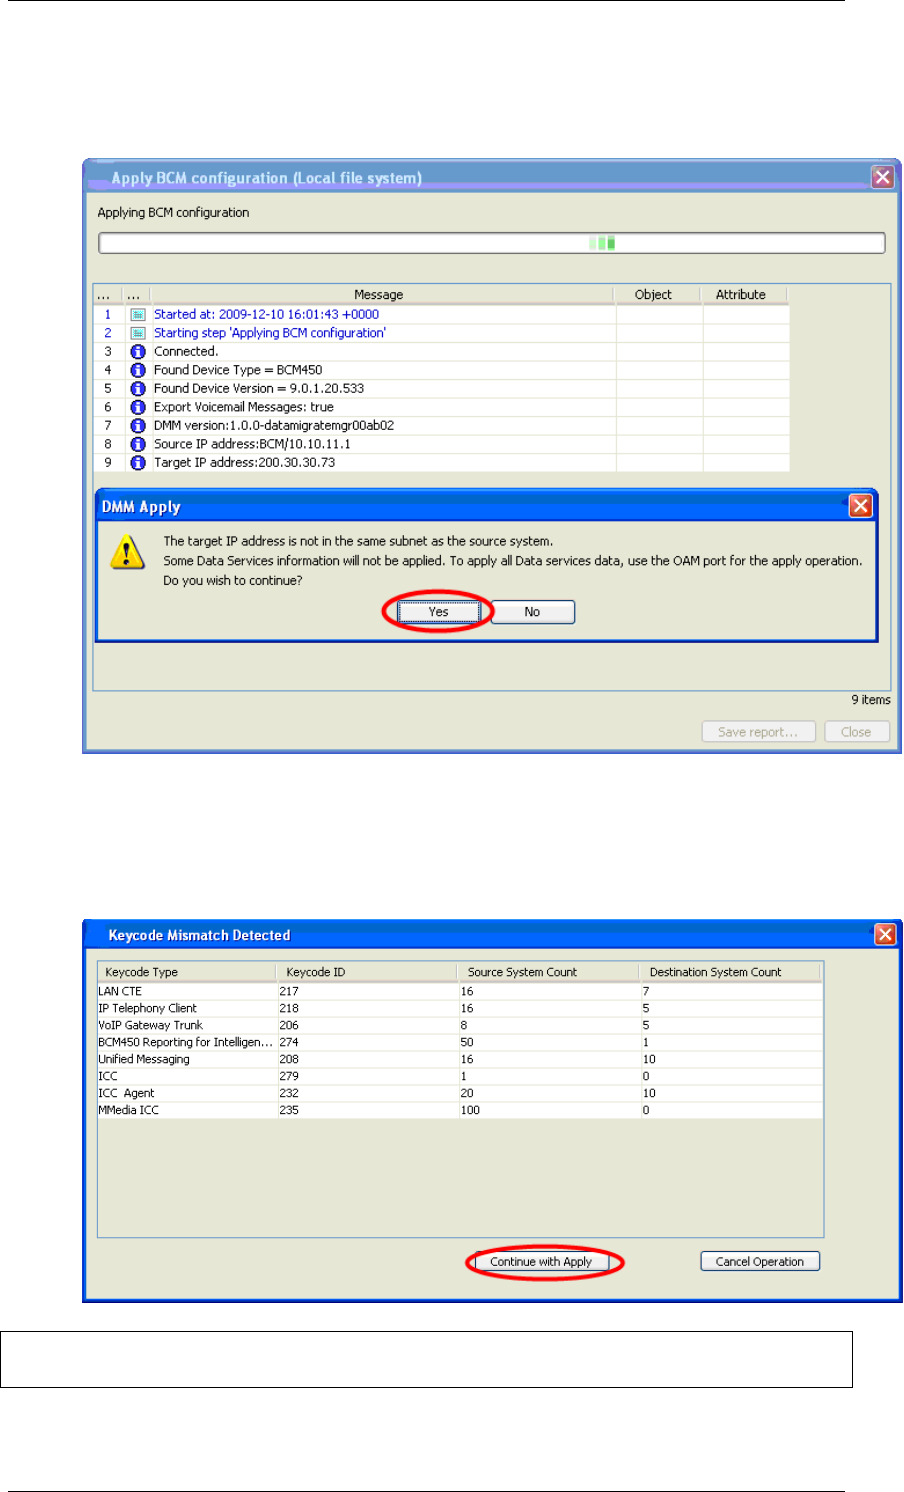Image resolution: width=904 pixels, height=1492 pixels.
Task: Select 'Target IP address:200.30.30.73' message
Action: 244,463
